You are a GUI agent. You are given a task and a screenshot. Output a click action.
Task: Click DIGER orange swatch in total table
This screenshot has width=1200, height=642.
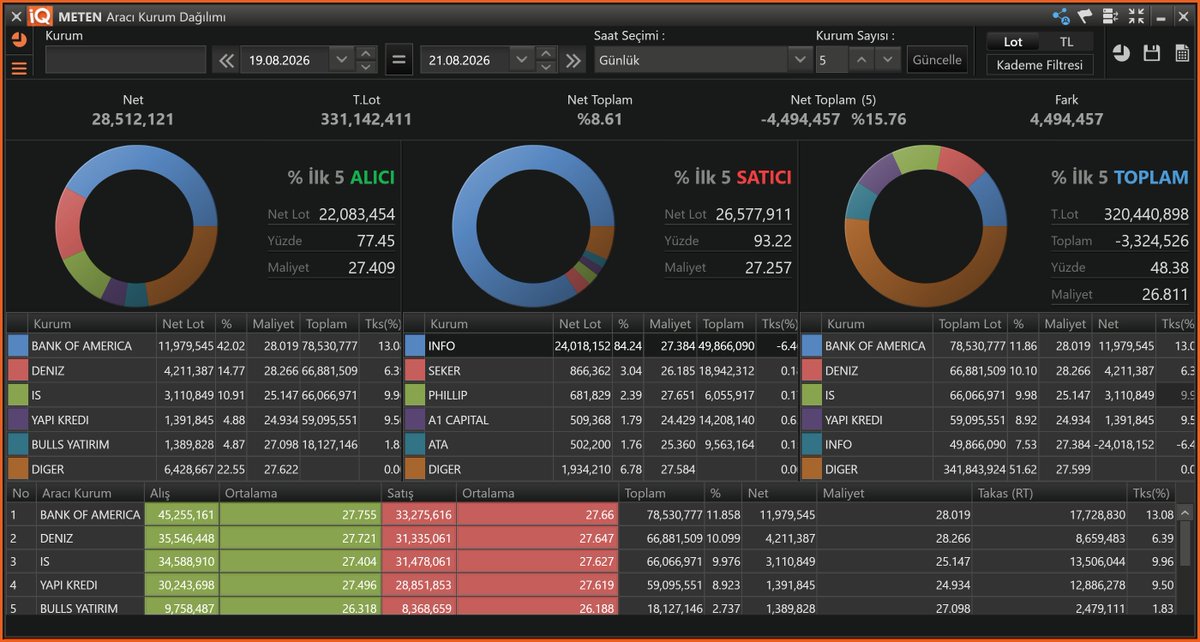[811, 468]
